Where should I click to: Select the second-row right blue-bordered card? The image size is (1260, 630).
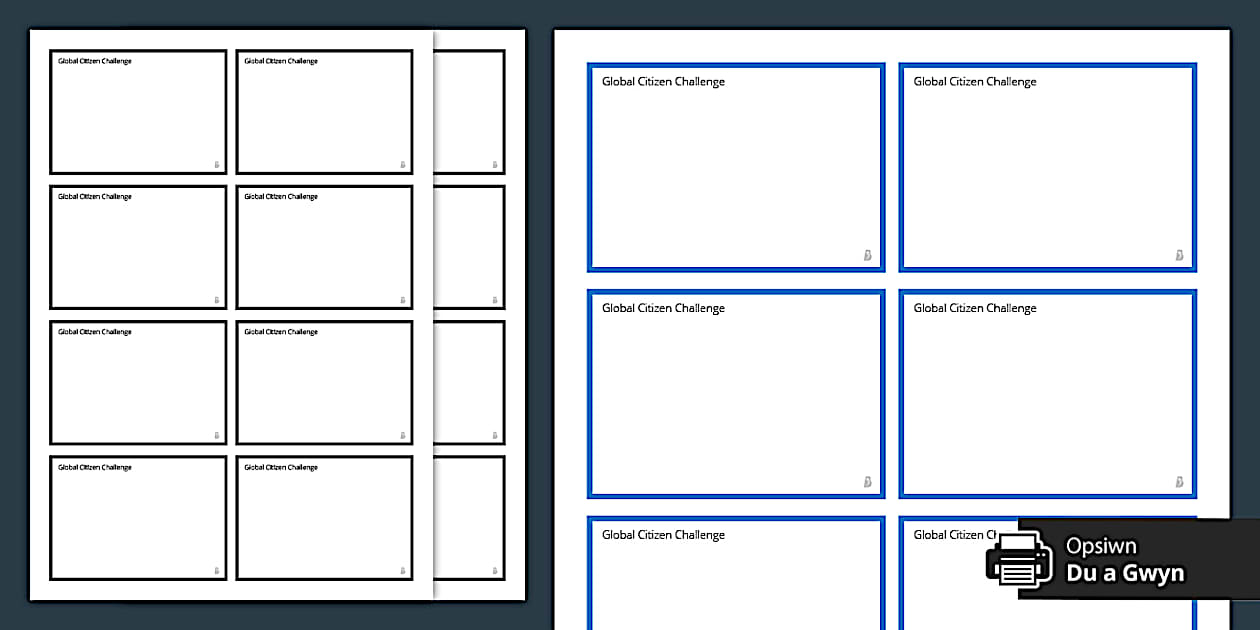pyautogui.click(x=1047, y=394)
